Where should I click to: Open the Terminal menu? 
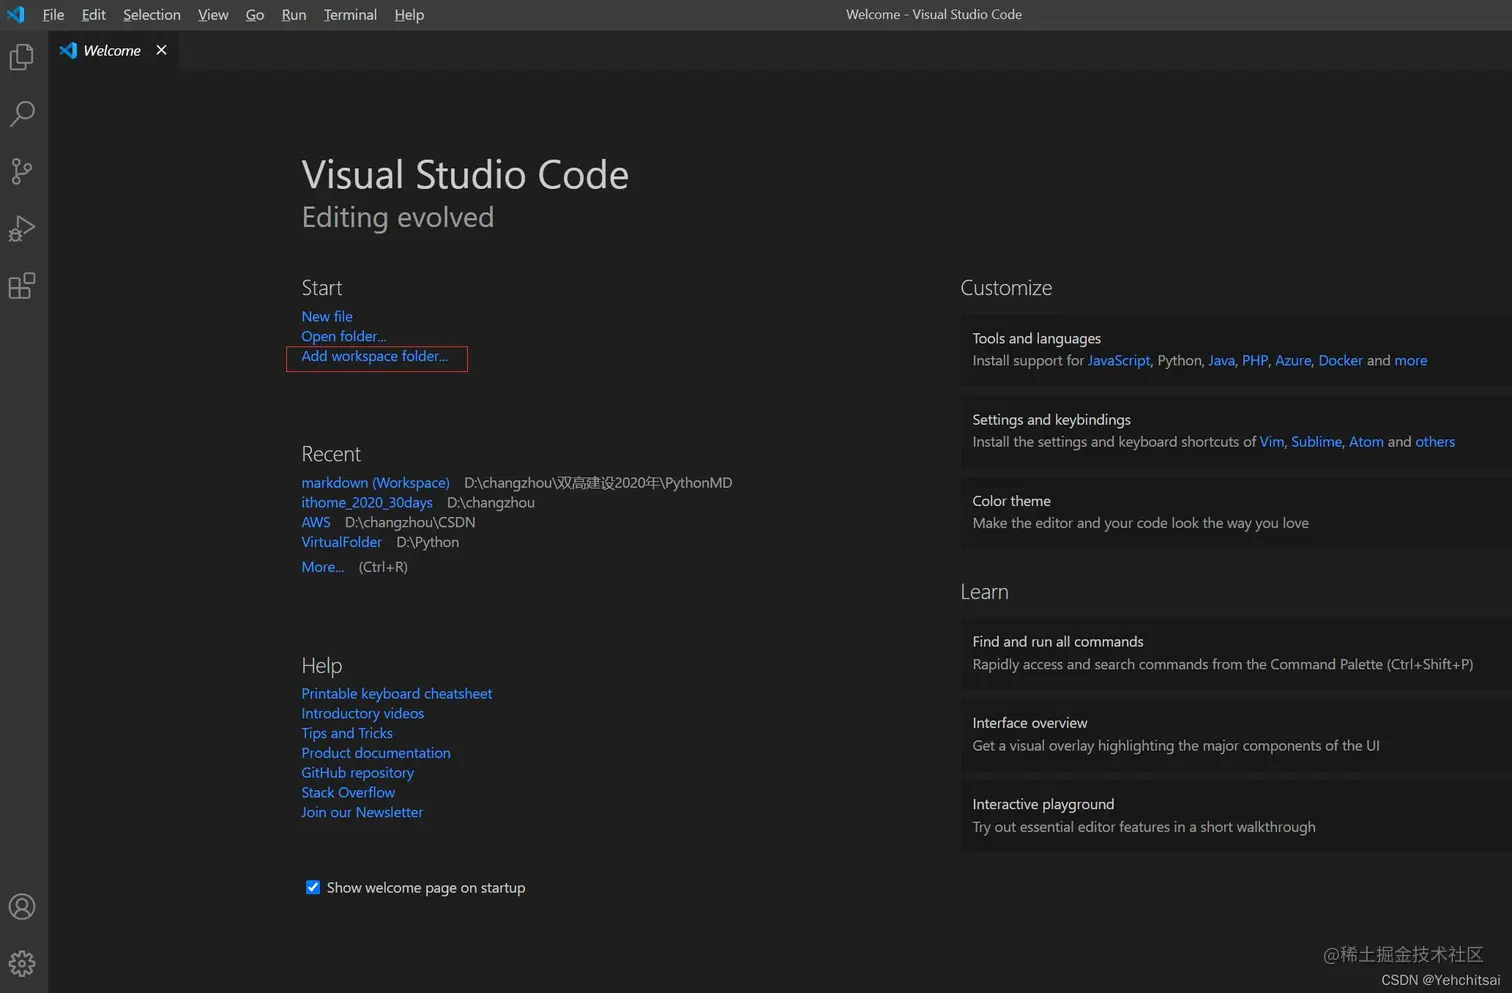(x=350, y=14)
